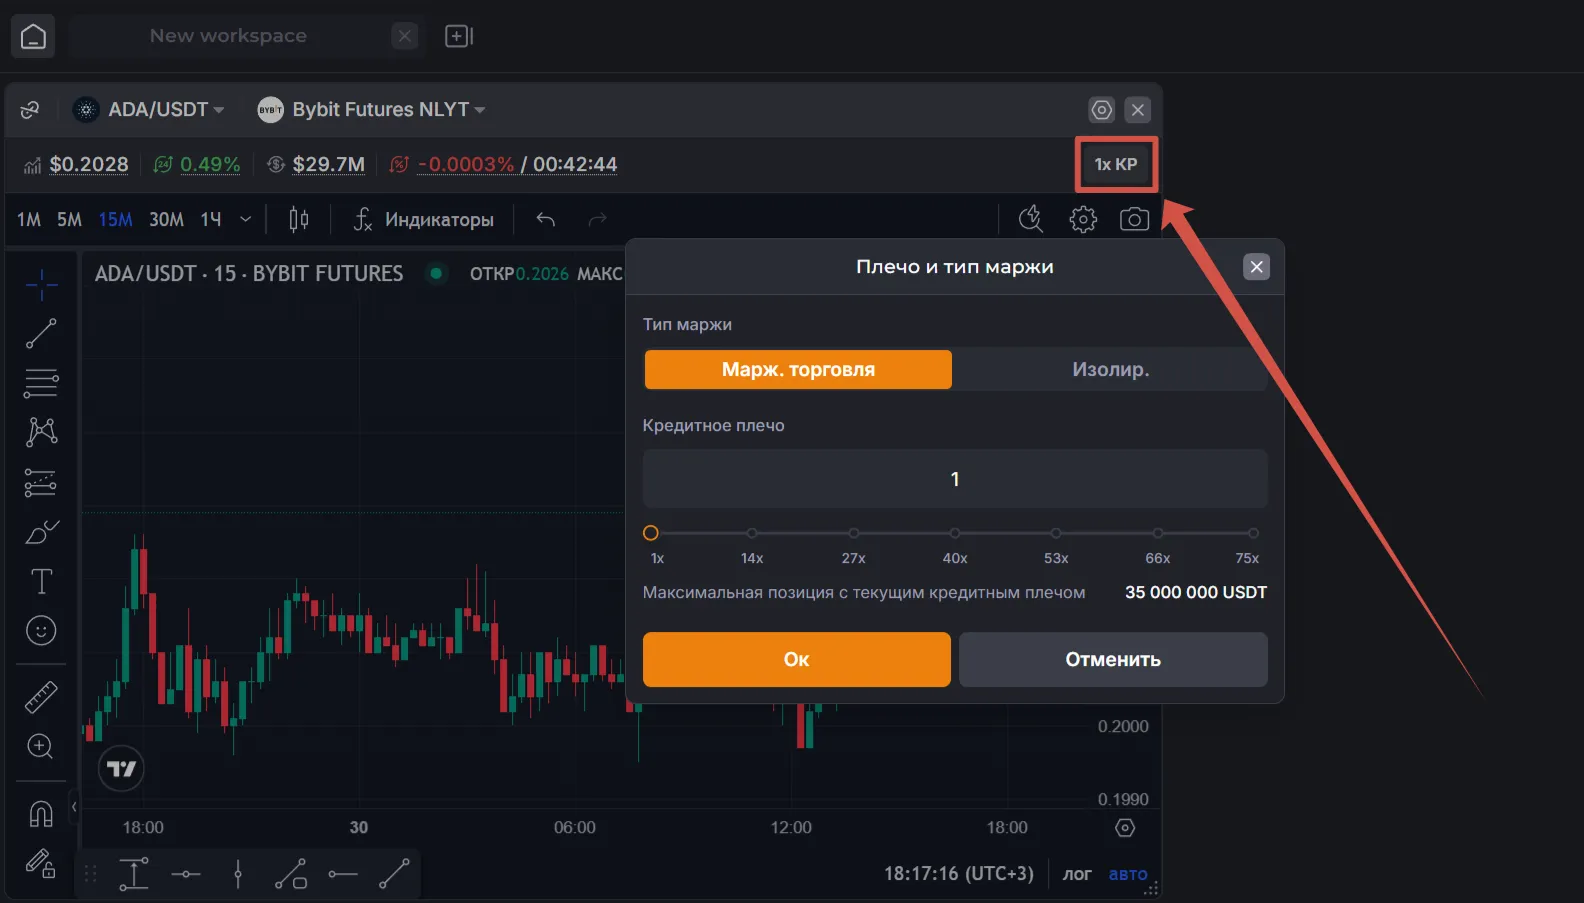
Task: Toggle lock all drawings
Action: coord(41,862)
